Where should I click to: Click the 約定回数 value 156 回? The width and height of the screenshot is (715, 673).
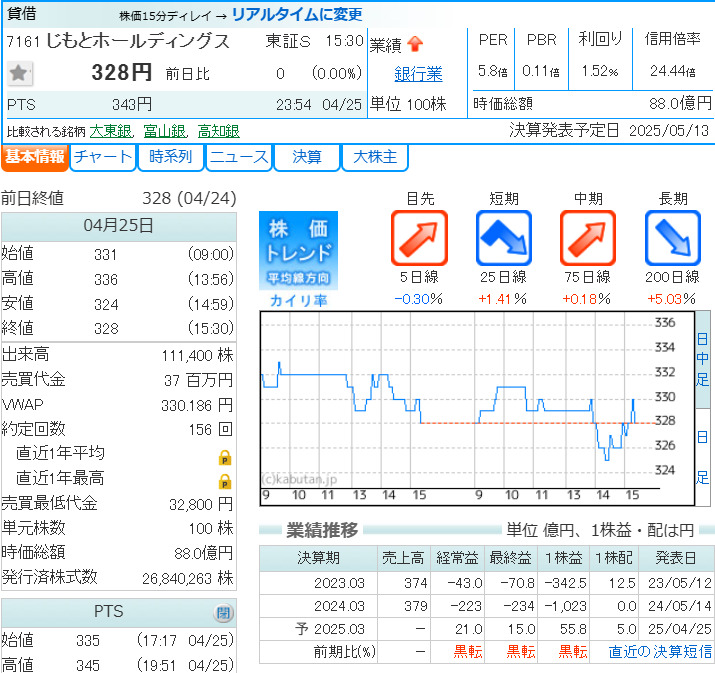click(211, 429)
